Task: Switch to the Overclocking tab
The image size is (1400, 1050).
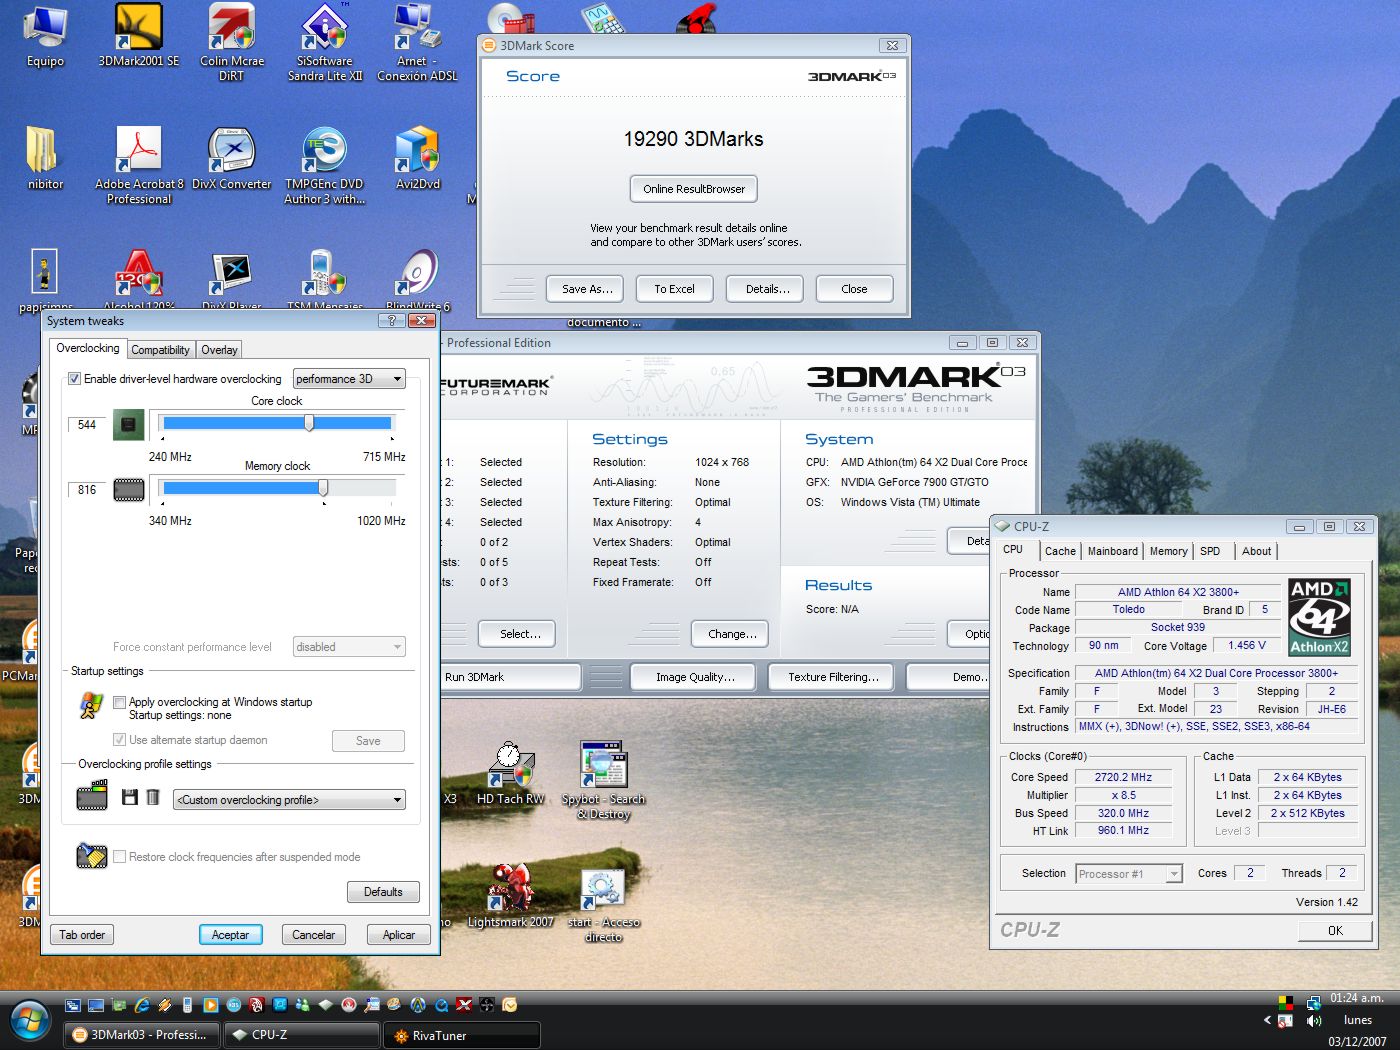Action: click(87, 348)
